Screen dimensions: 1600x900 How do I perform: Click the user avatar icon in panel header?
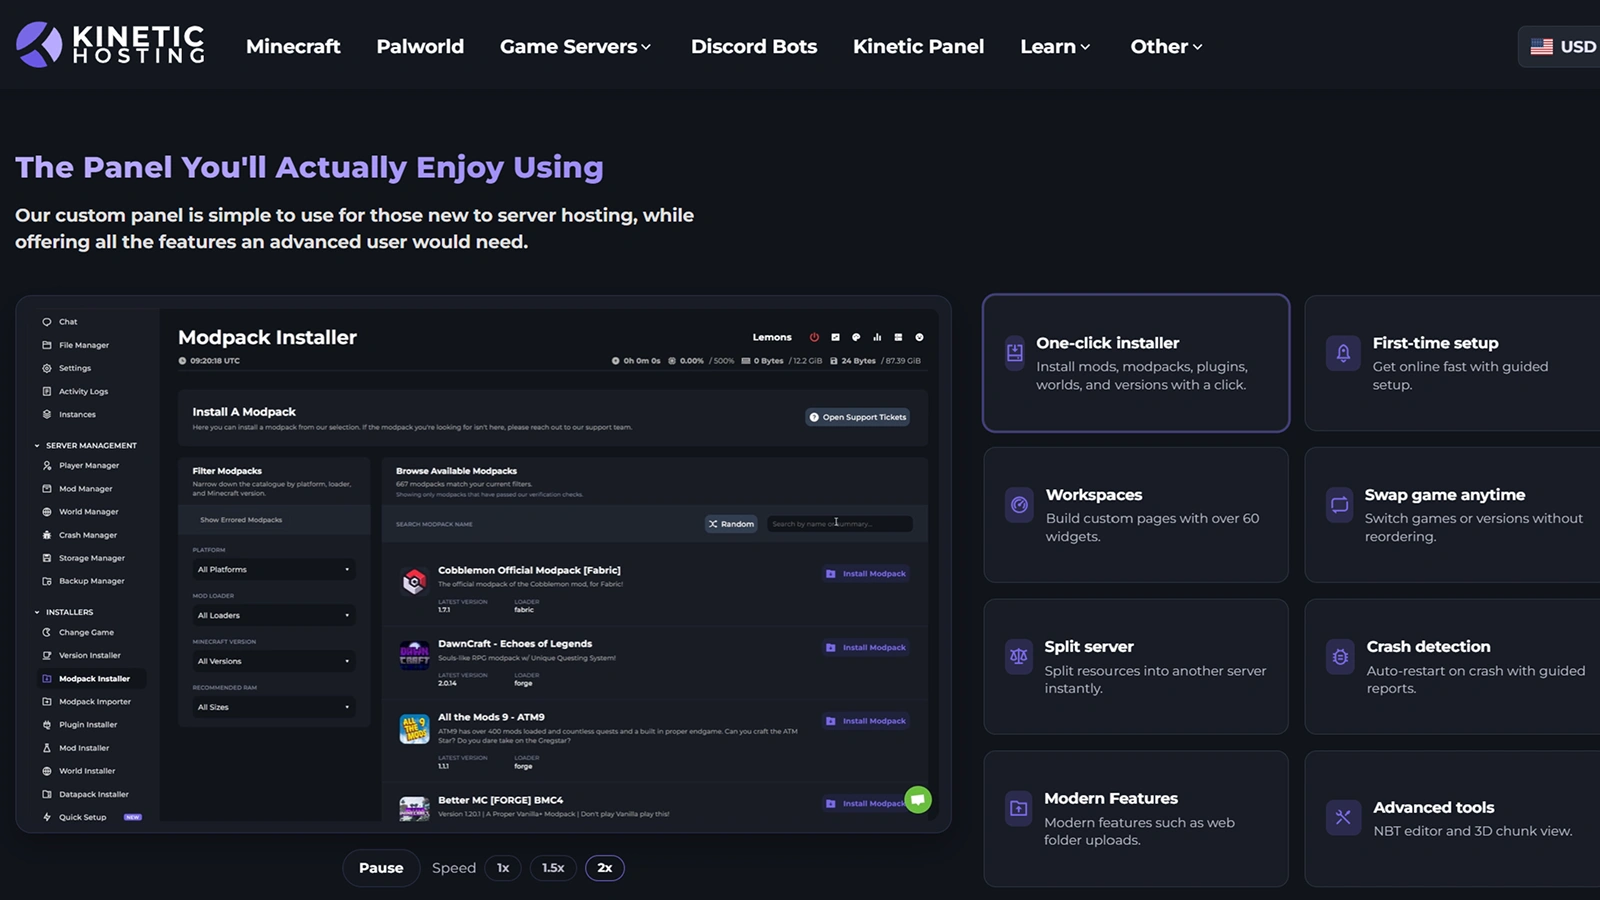[919, 337]
